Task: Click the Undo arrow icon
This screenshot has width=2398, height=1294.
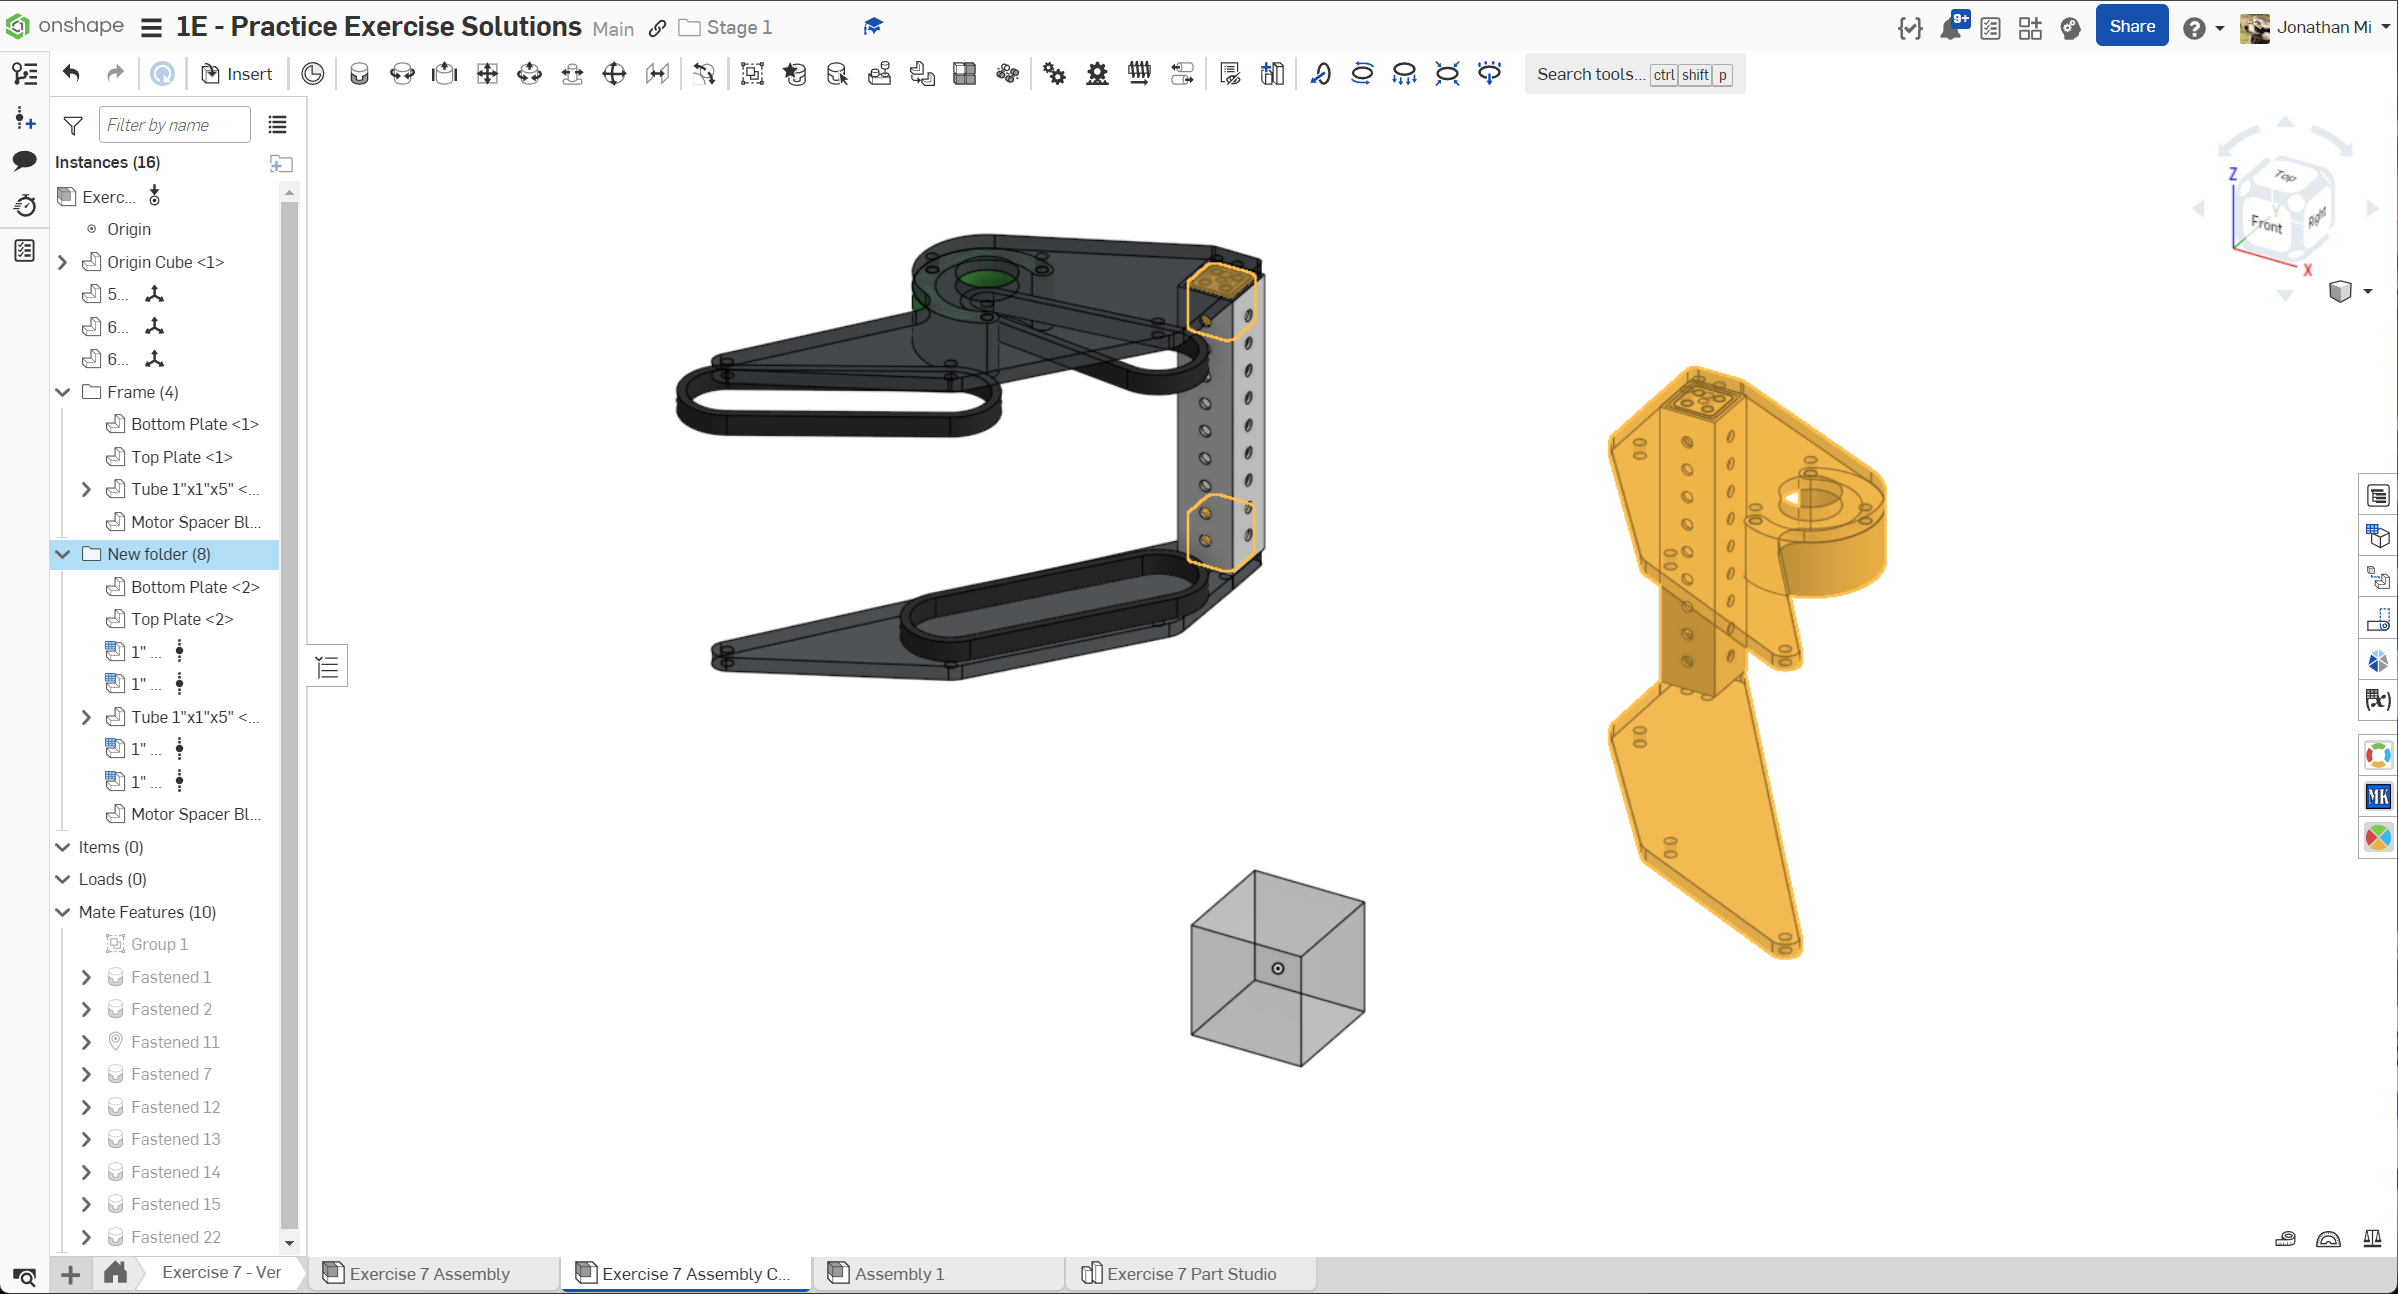Action: tap(71, 73)
